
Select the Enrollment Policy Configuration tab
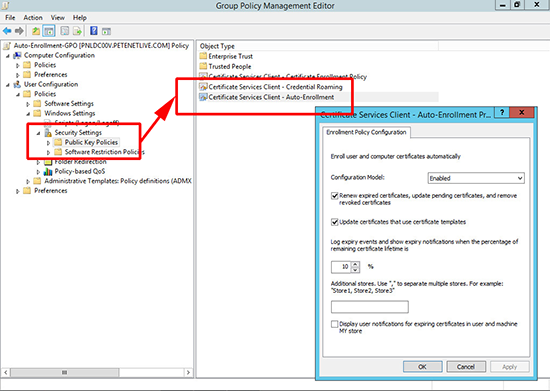tap(366, 132)
